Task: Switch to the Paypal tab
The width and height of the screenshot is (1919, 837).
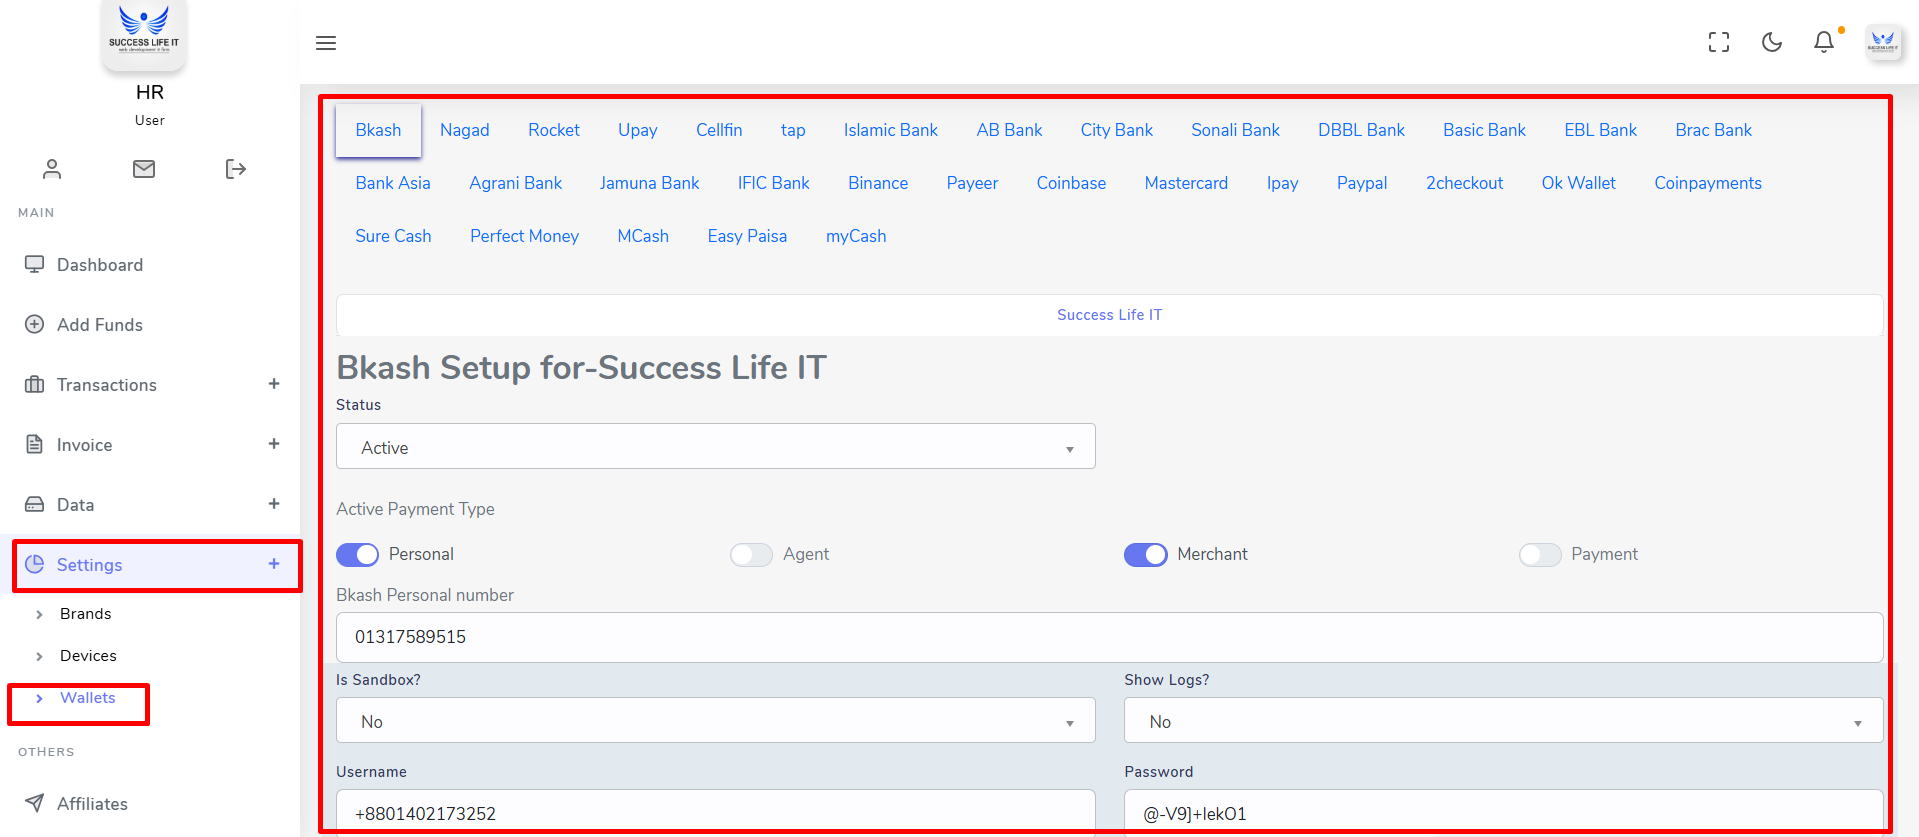Action: pyautogui.click(x=1362, y=183)
